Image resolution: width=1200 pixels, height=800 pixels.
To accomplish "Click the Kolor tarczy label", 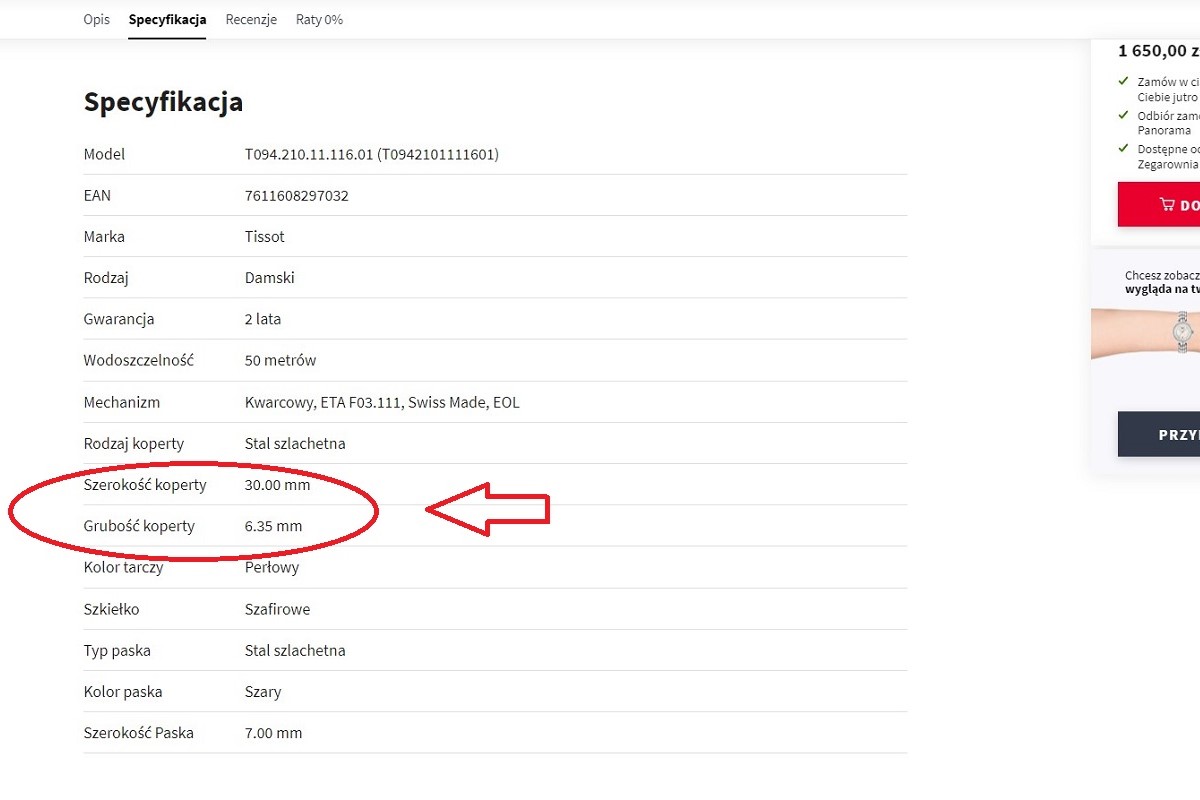I will pyautogui.click(x=124, y=567).
